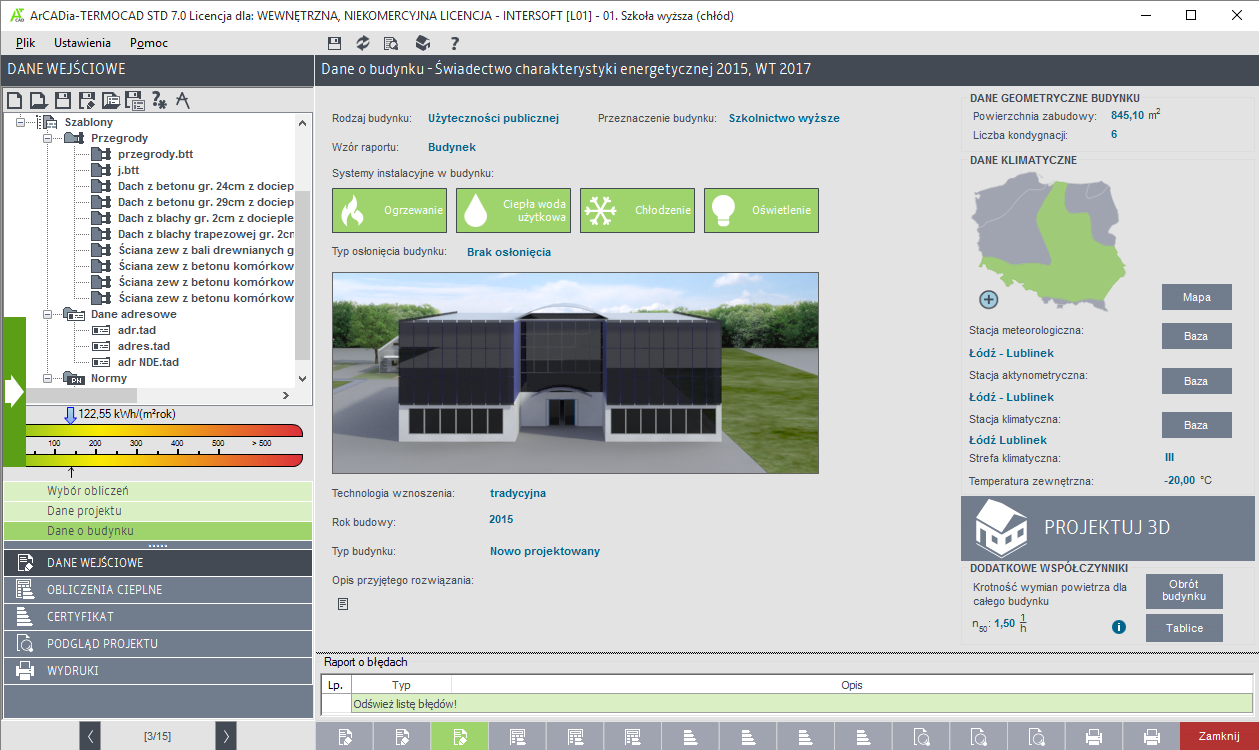Viewport: 1260px width, 750px height.
Task: Open Rodzaj budynku dropdown showing Użyteczności publicznej
Action: [493, 118]
